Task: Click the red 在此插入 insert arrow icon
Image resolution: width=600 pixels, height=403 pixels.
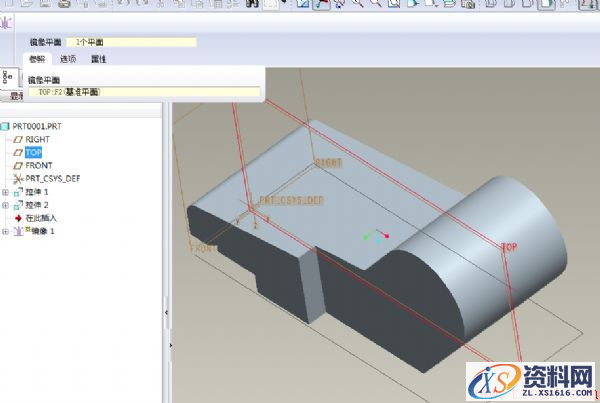Action: point(17,217)
